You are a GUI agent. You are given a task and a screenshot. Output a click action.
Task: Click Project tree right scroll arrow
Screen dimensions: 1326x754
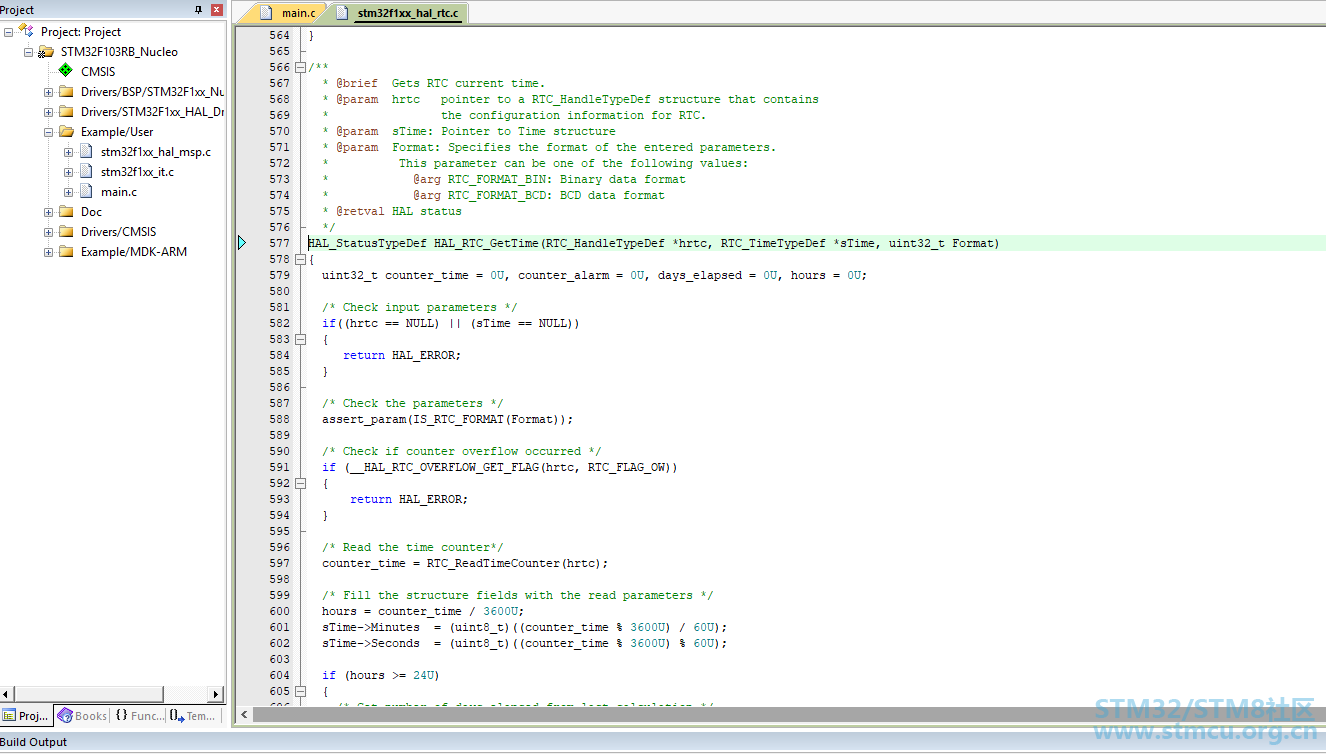tap(217, 694)
